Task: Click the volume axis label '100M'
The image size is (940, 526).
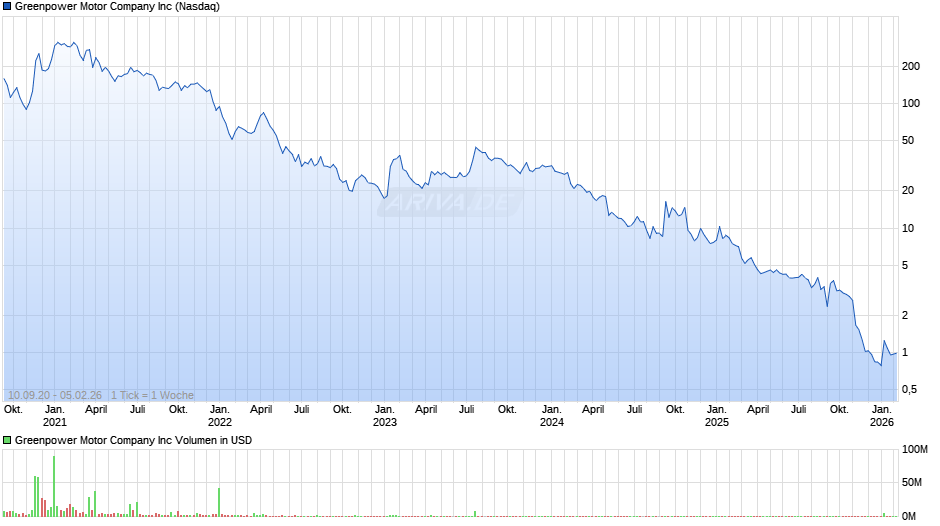Action: (915, 450)
